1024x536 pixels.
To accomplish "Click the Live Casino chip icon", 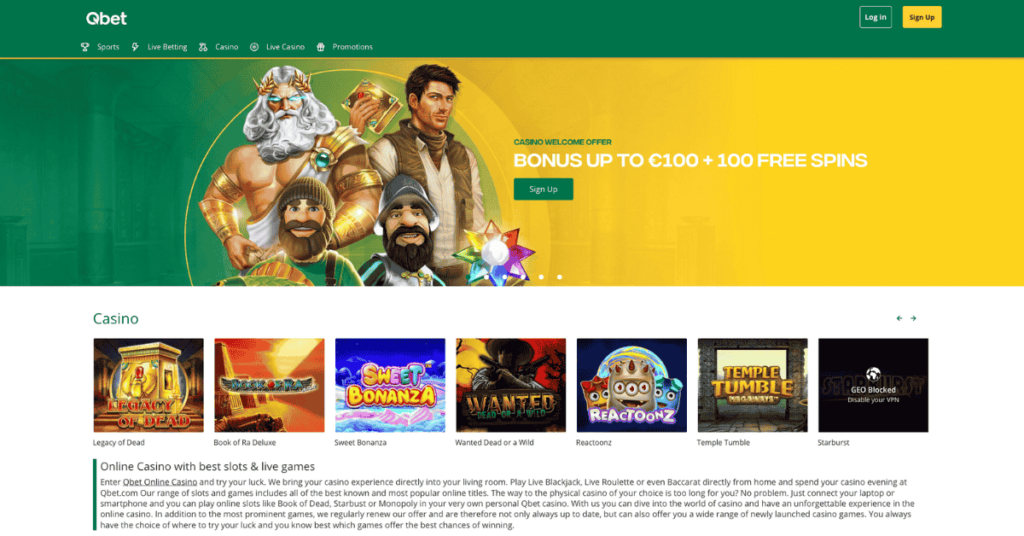I will [254, 47].
